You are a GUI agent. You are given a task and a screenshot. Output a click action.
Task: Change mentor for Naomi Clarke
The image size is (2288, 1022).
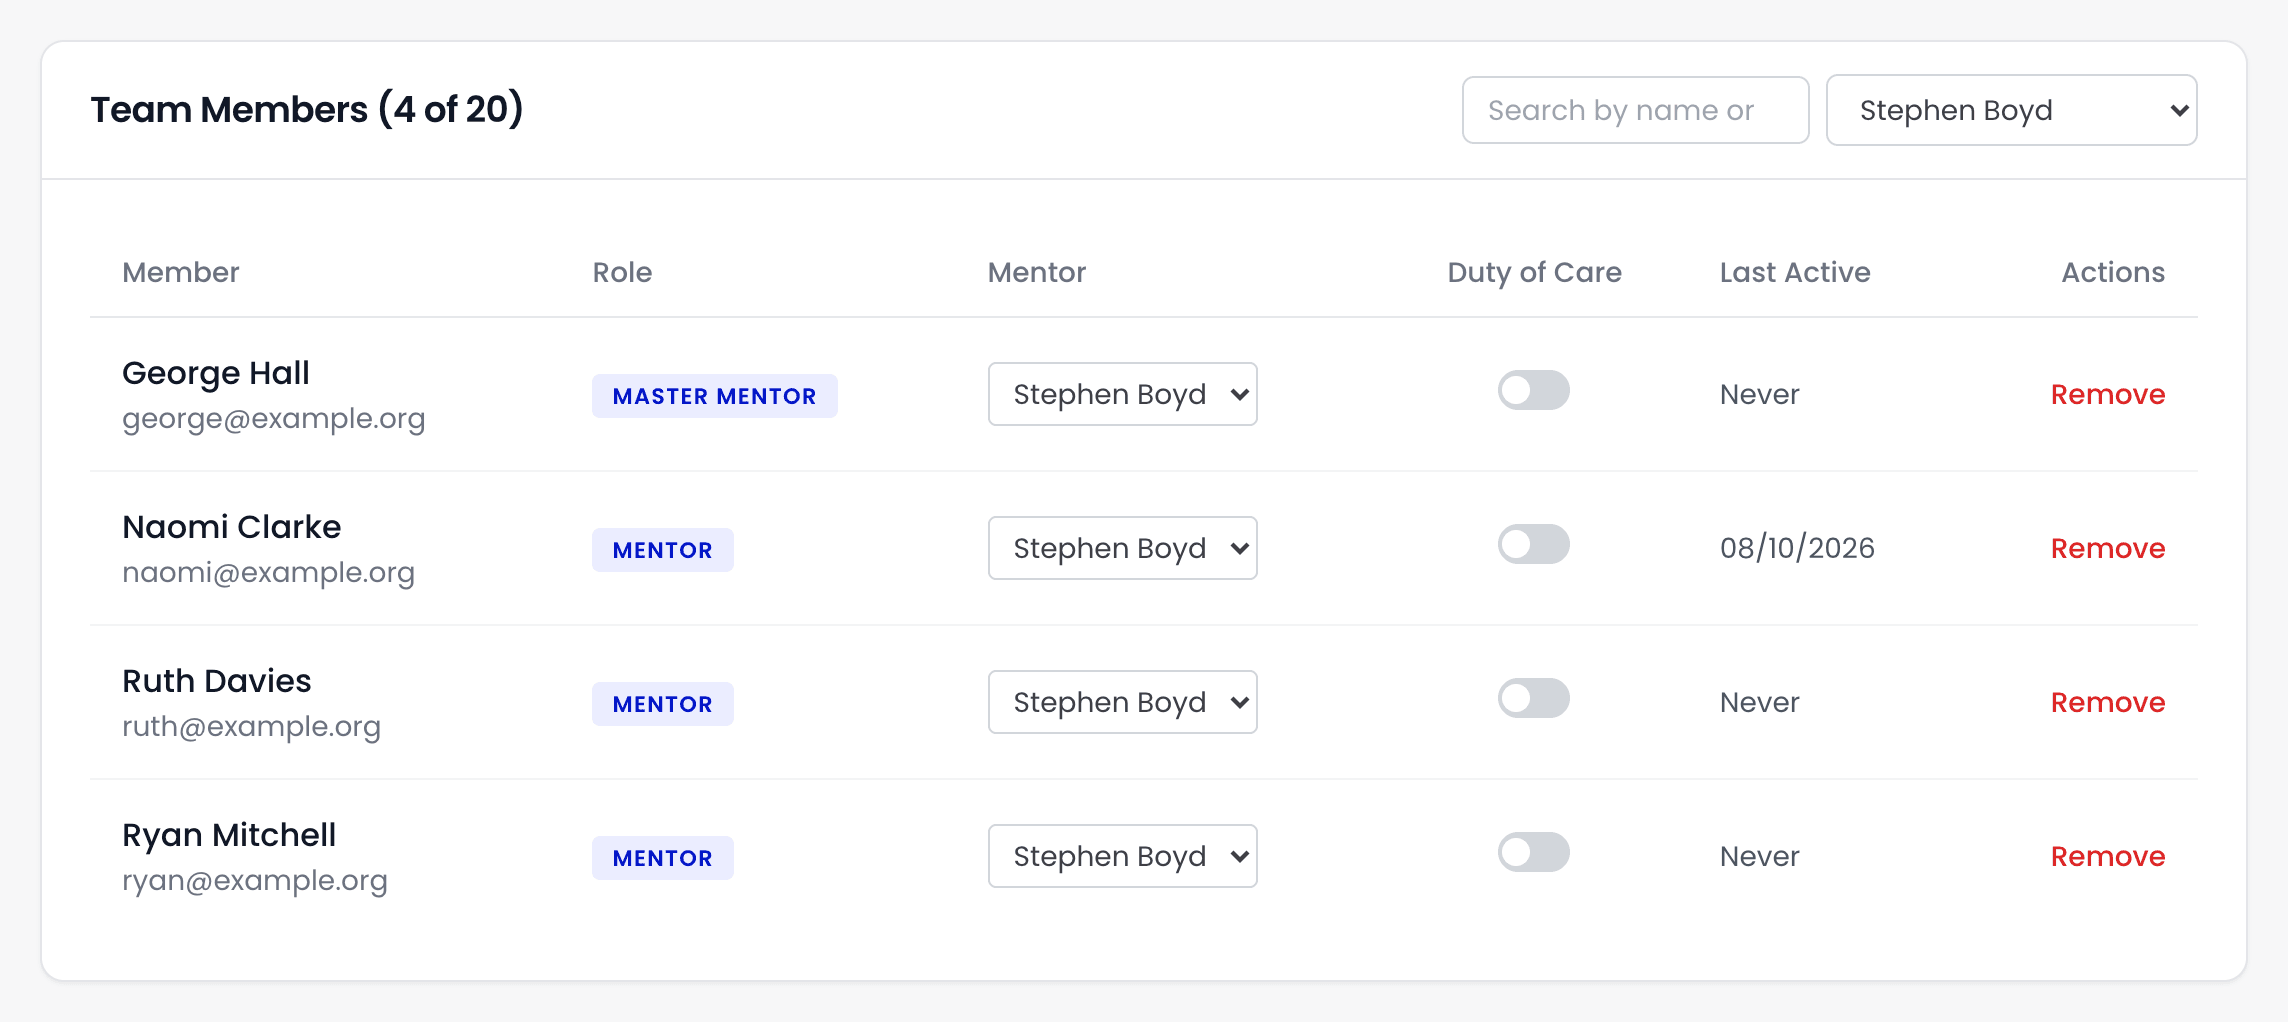coord(1122,548)
